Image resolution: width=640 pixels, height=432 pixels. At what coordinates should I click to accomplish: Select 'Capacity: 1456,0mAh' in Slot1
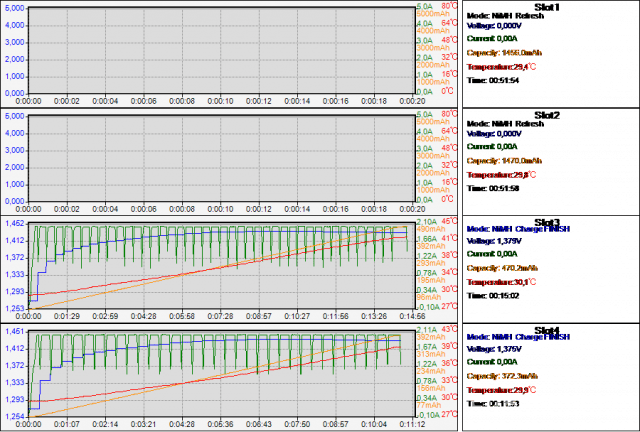pyautogui.click(x=504, y=53)
